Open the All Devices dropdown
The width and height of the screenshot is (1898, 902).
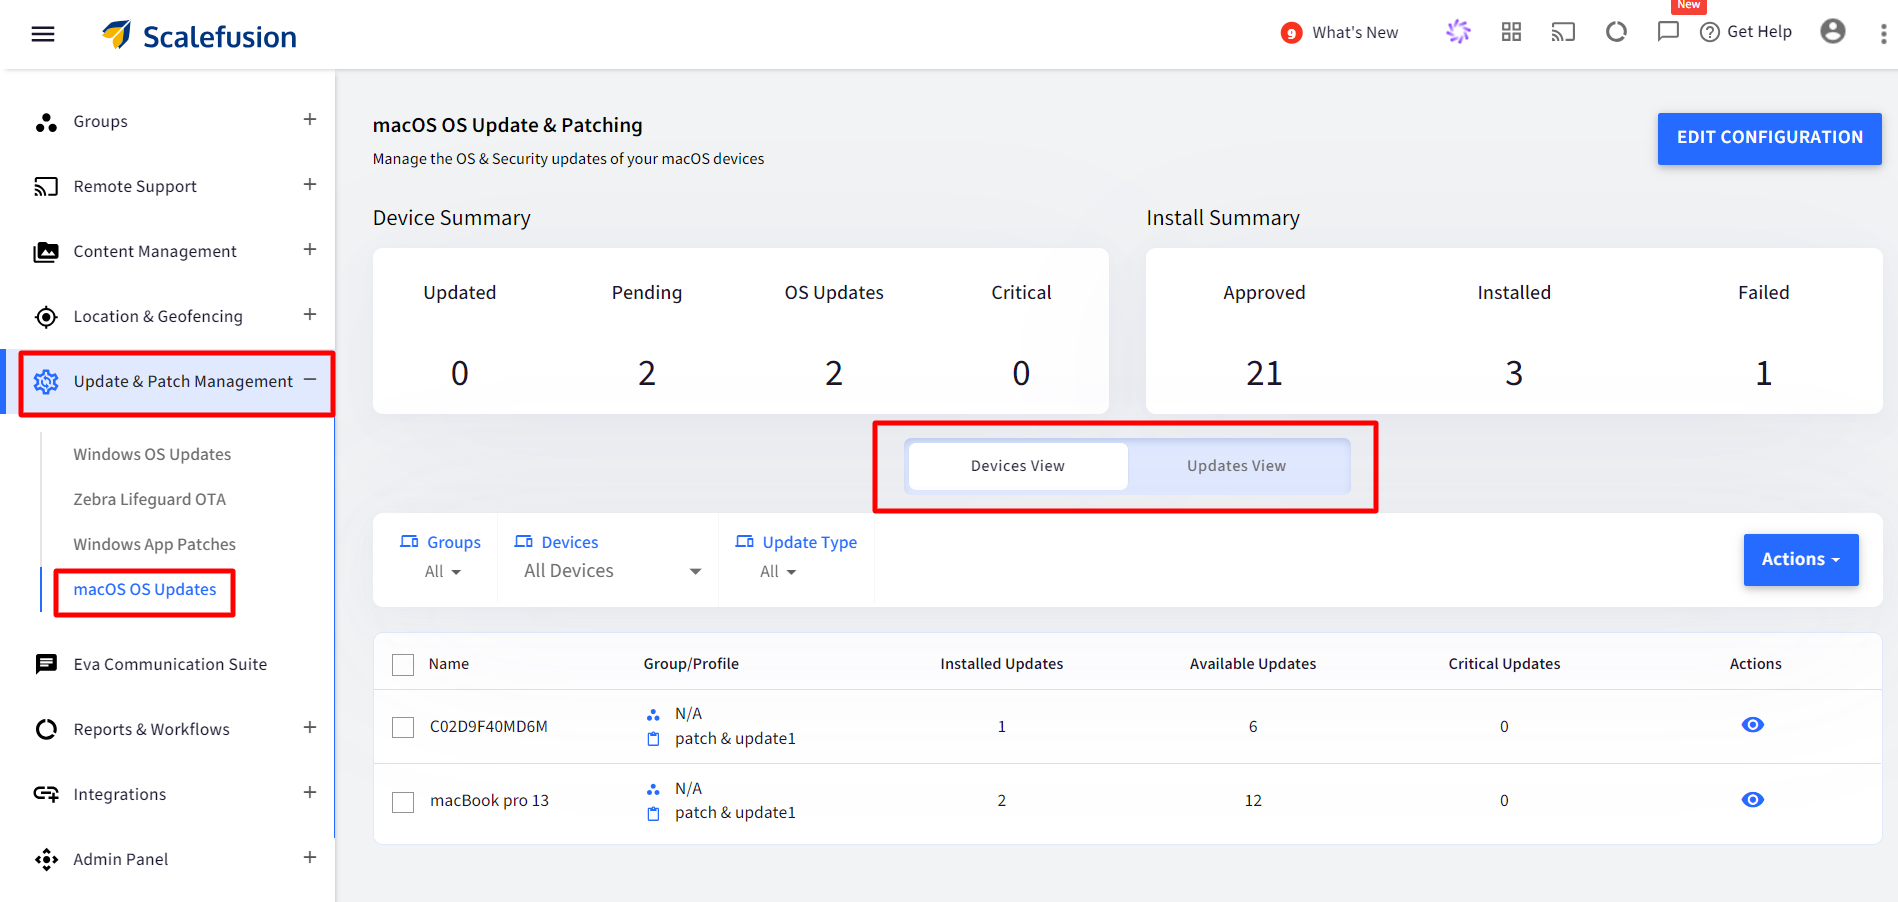pos(612,571)
